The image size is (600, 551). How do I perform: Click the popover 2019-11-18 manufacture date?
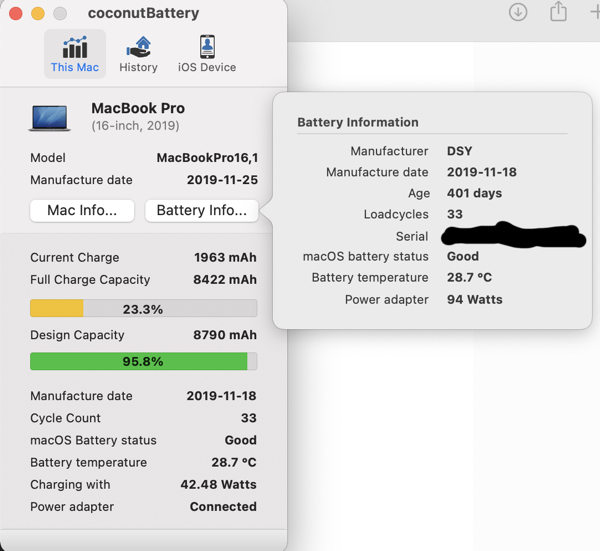tap(482, 172)
